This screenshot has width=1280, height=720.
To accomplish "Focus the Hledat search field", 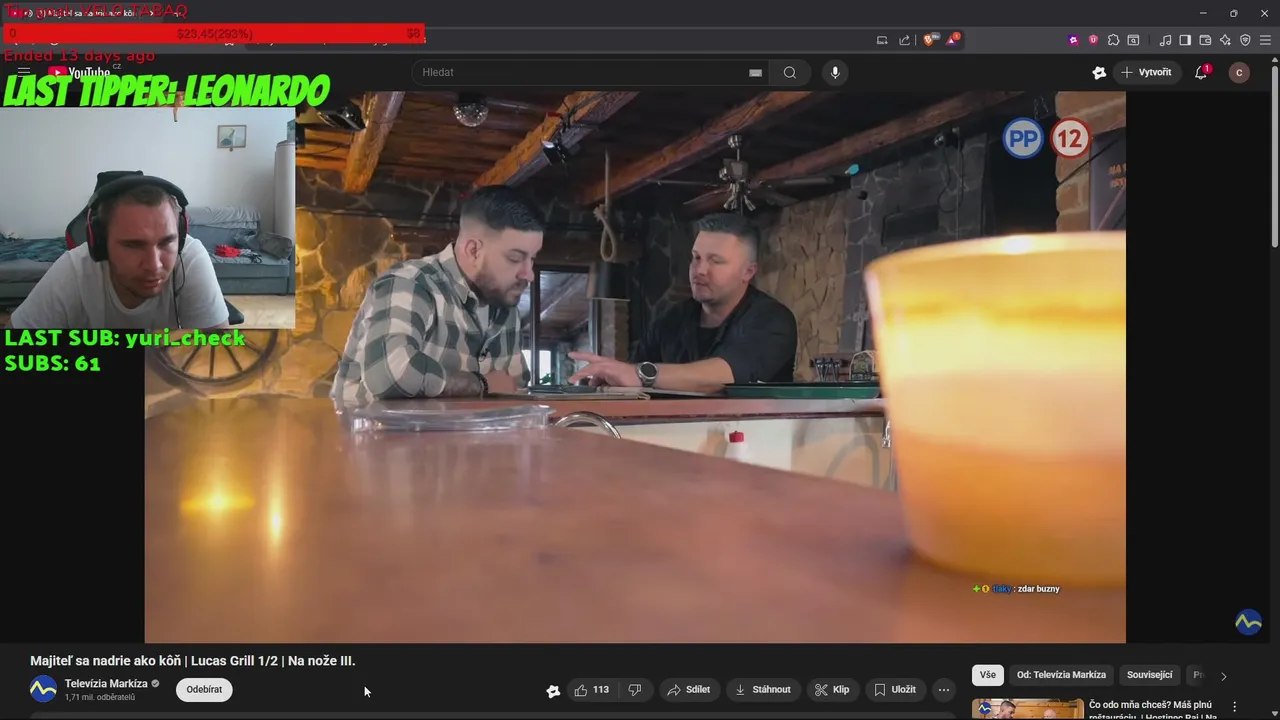I will pyautogui.click(x=590, y=72).
